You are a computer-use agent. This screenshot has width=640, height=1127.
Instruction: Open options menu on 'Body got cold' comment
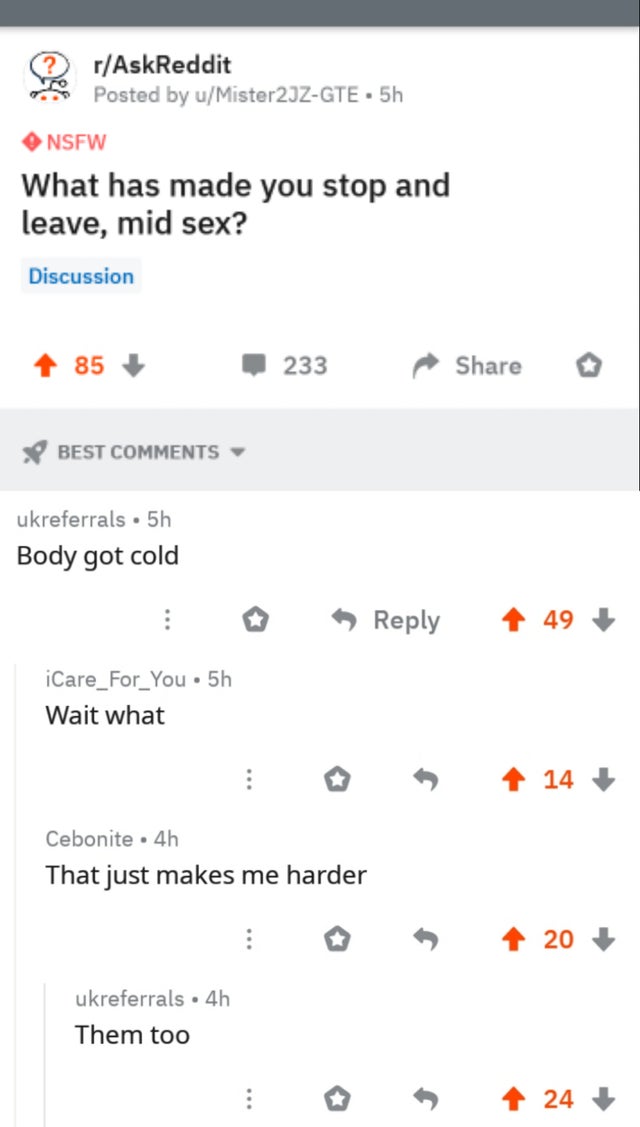(x=167, y=620)
